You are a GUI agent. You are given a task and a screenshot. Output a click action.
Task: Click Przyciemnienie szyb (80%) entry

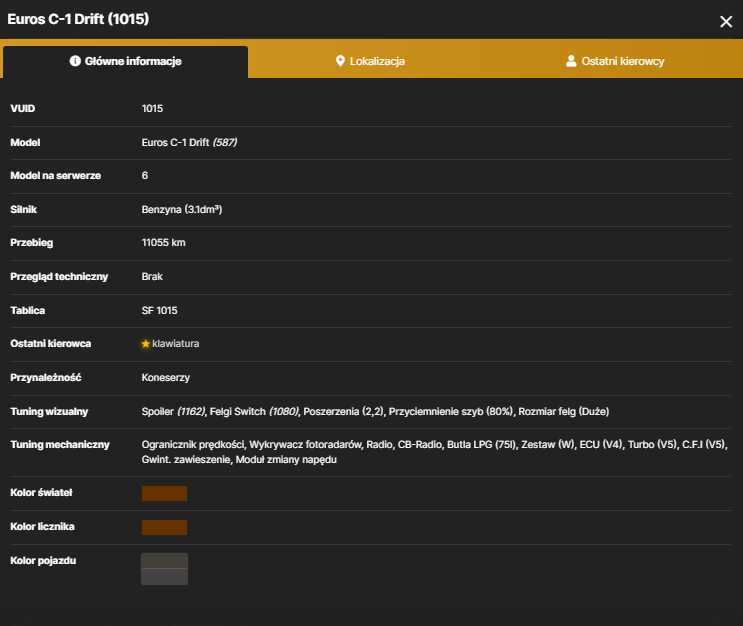[451, 411]
